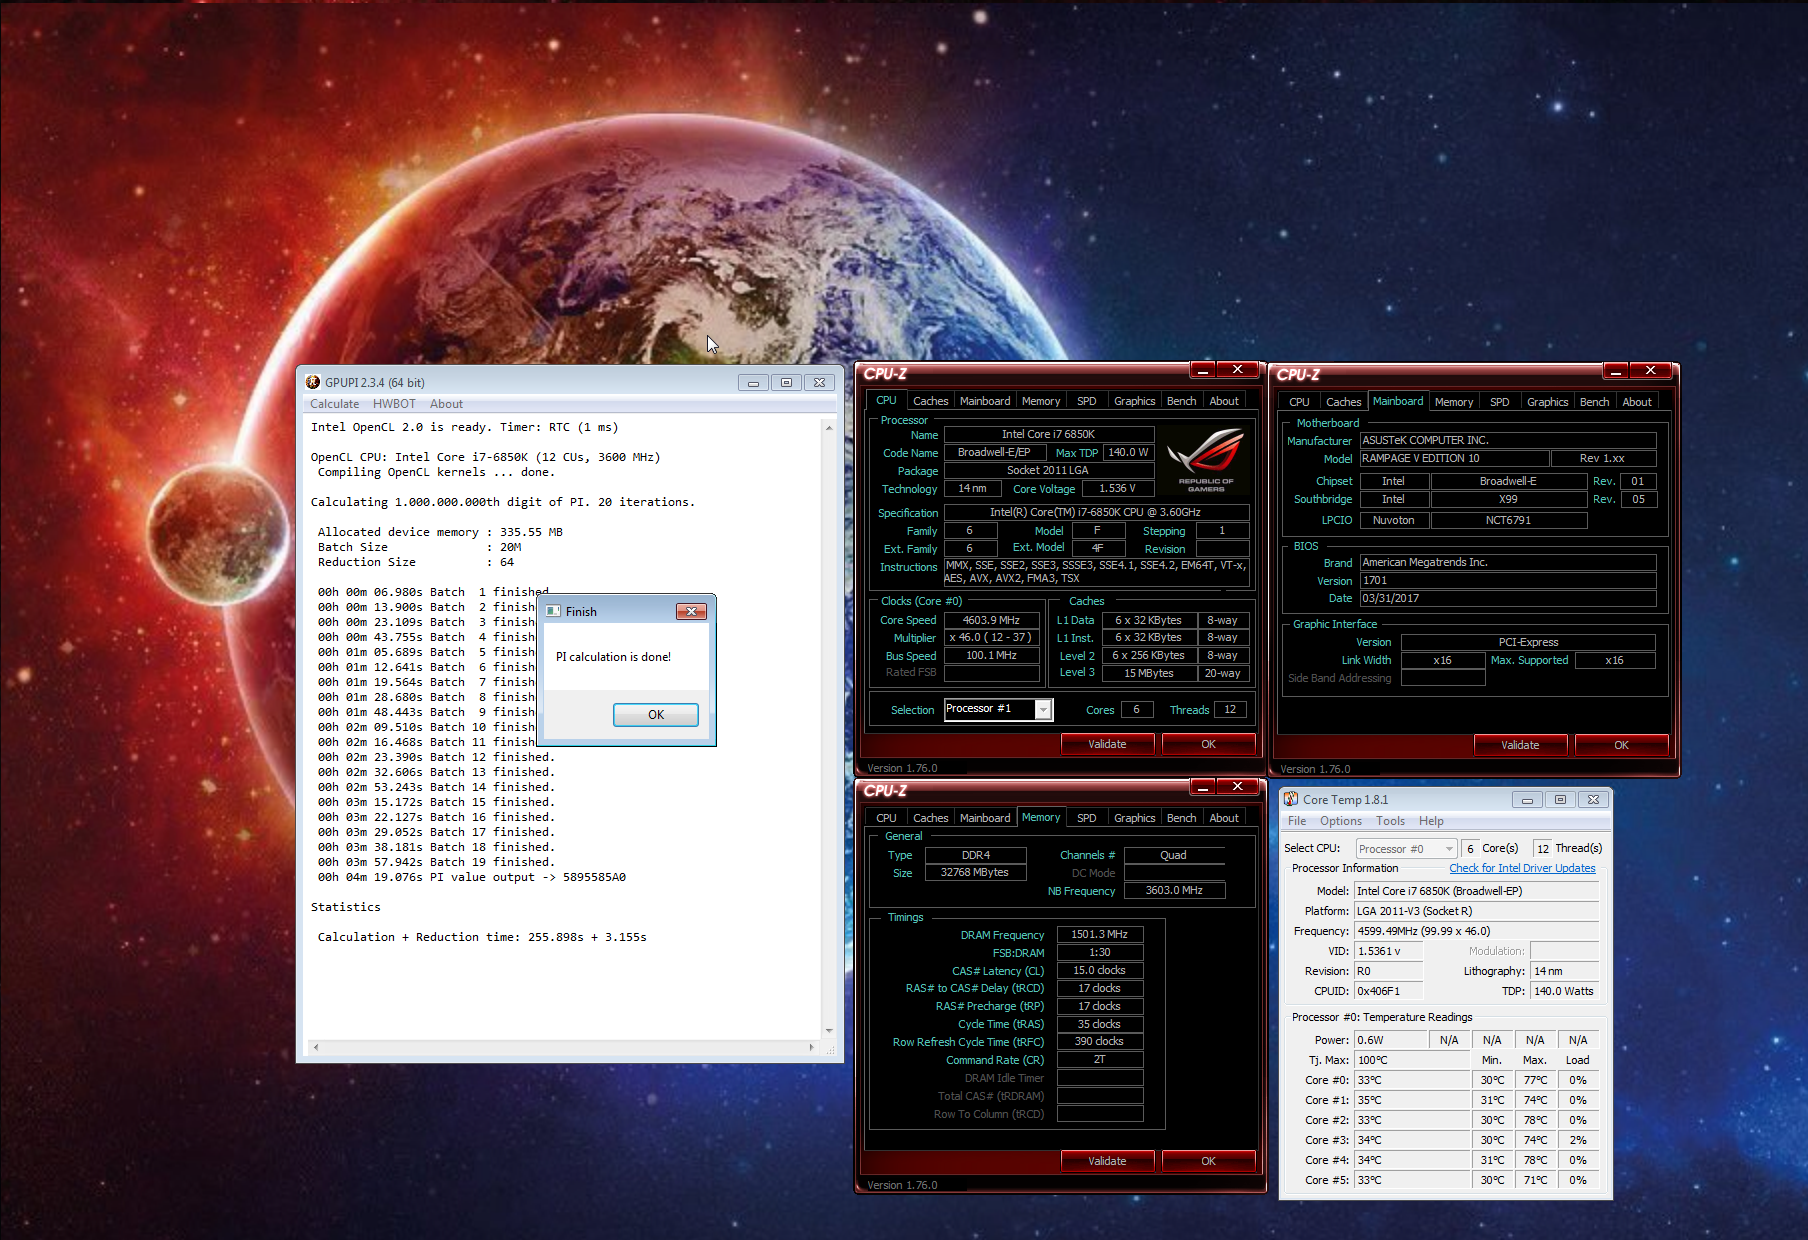Maximize the Core Temp window
Image resolution: width=1808 pixels, height=1240 pixels.
click(x=1560, y=799)
